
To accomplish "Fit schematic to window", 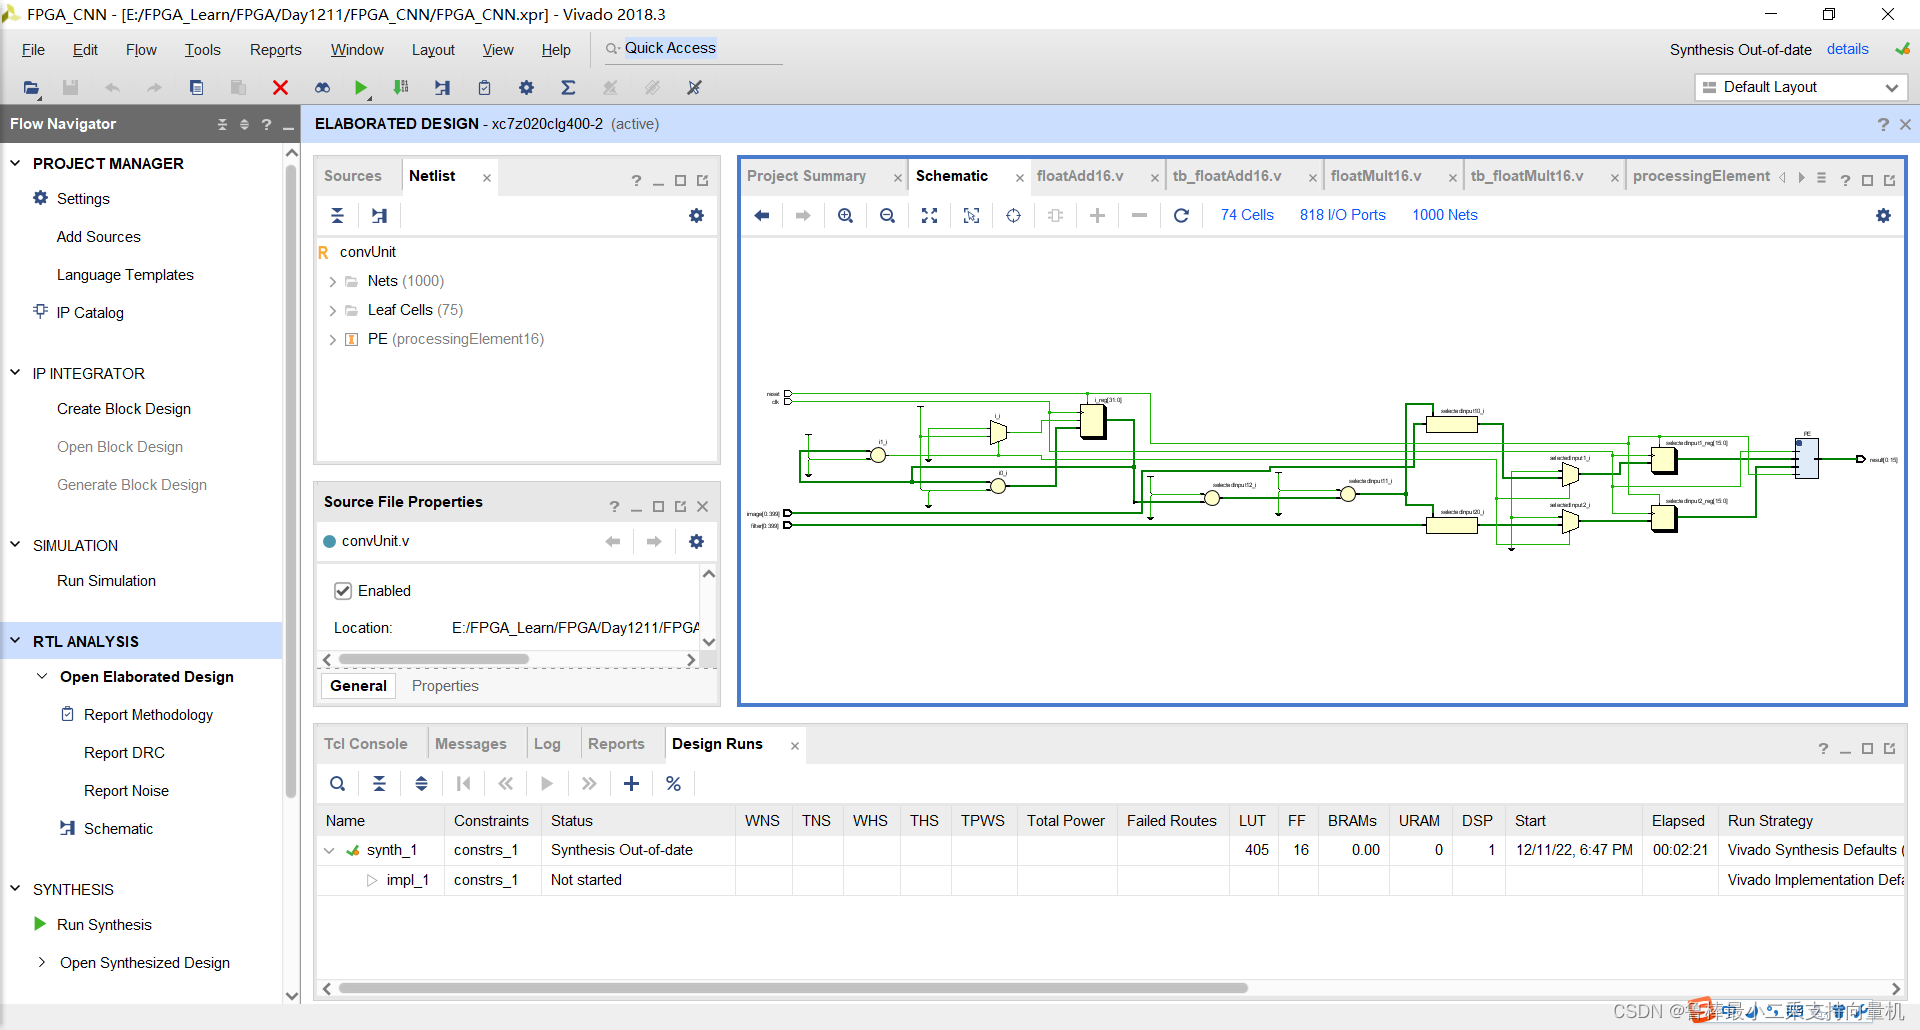I will click(929, 215).
